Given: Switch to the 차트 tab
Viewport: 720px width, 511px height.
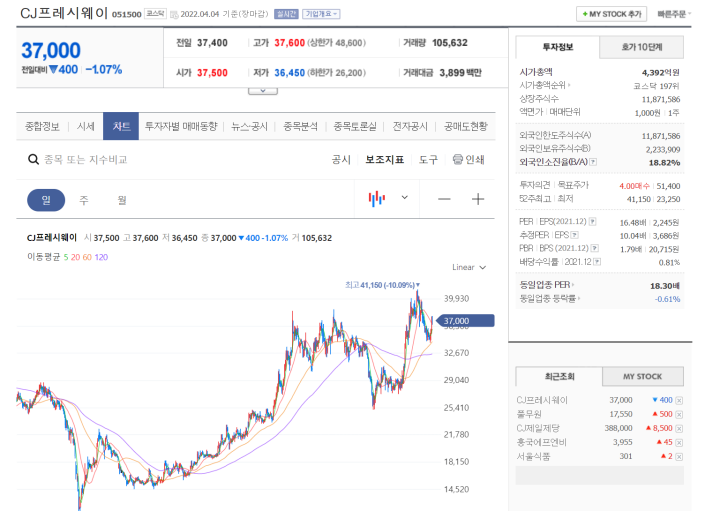Looking at the screenshot, I should pos(121,126).
